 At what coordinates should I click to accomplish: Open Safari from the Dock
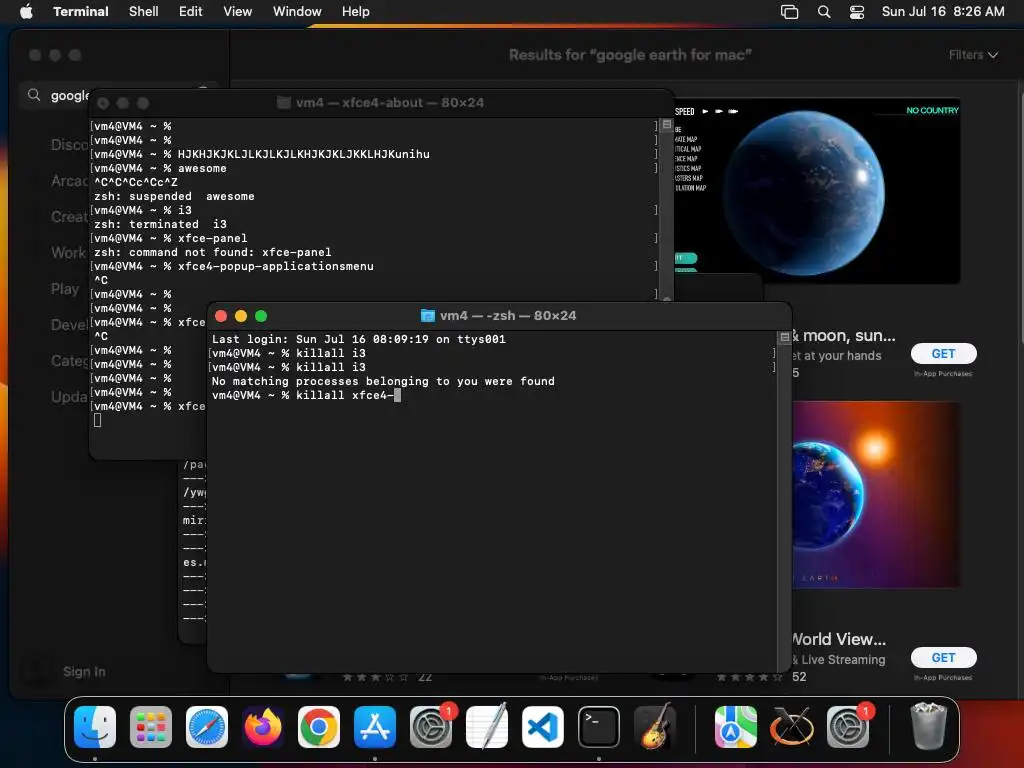tap(207, 727)
